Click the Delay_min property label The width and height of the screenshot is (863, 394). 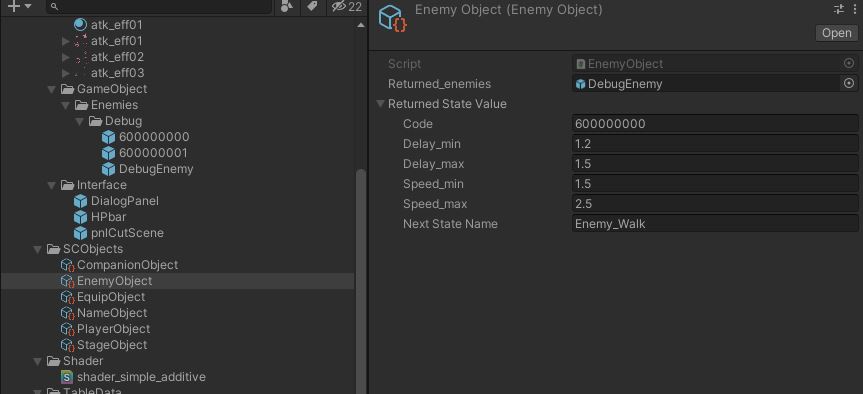[x=432, y=144]
